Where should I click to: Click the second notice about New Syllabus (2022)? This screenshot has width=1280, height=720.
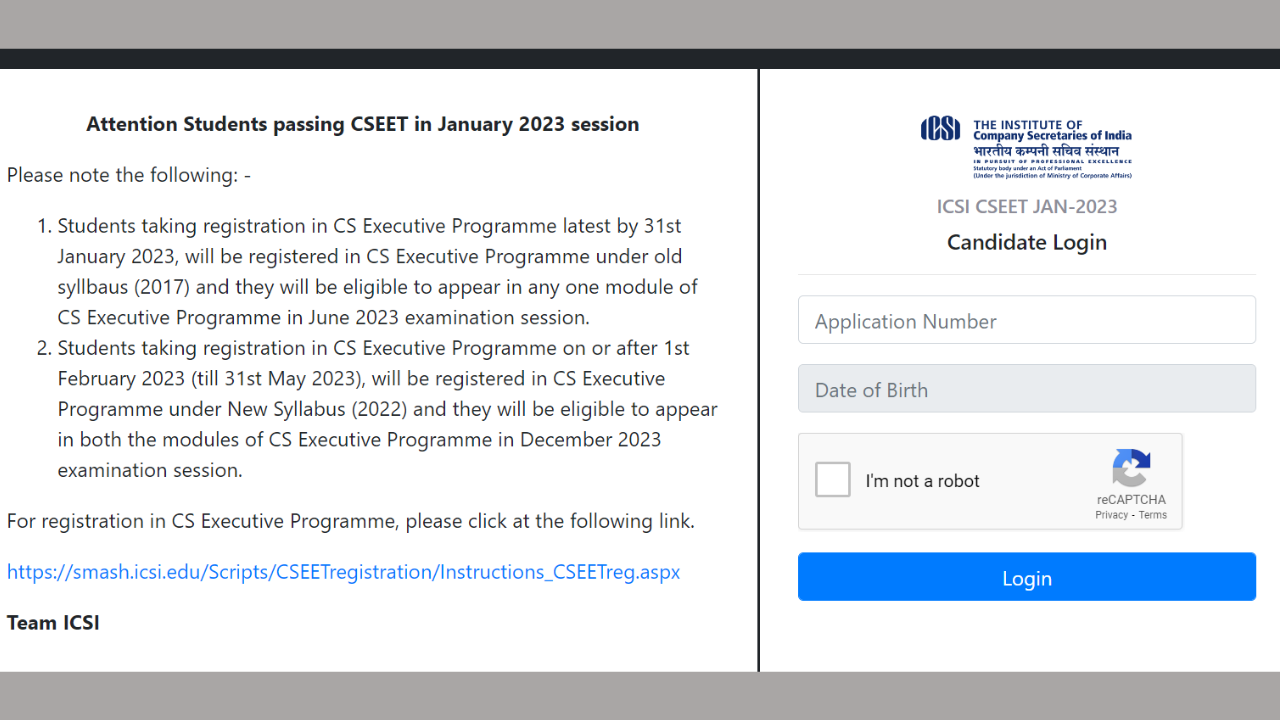(x=385, y=409)
